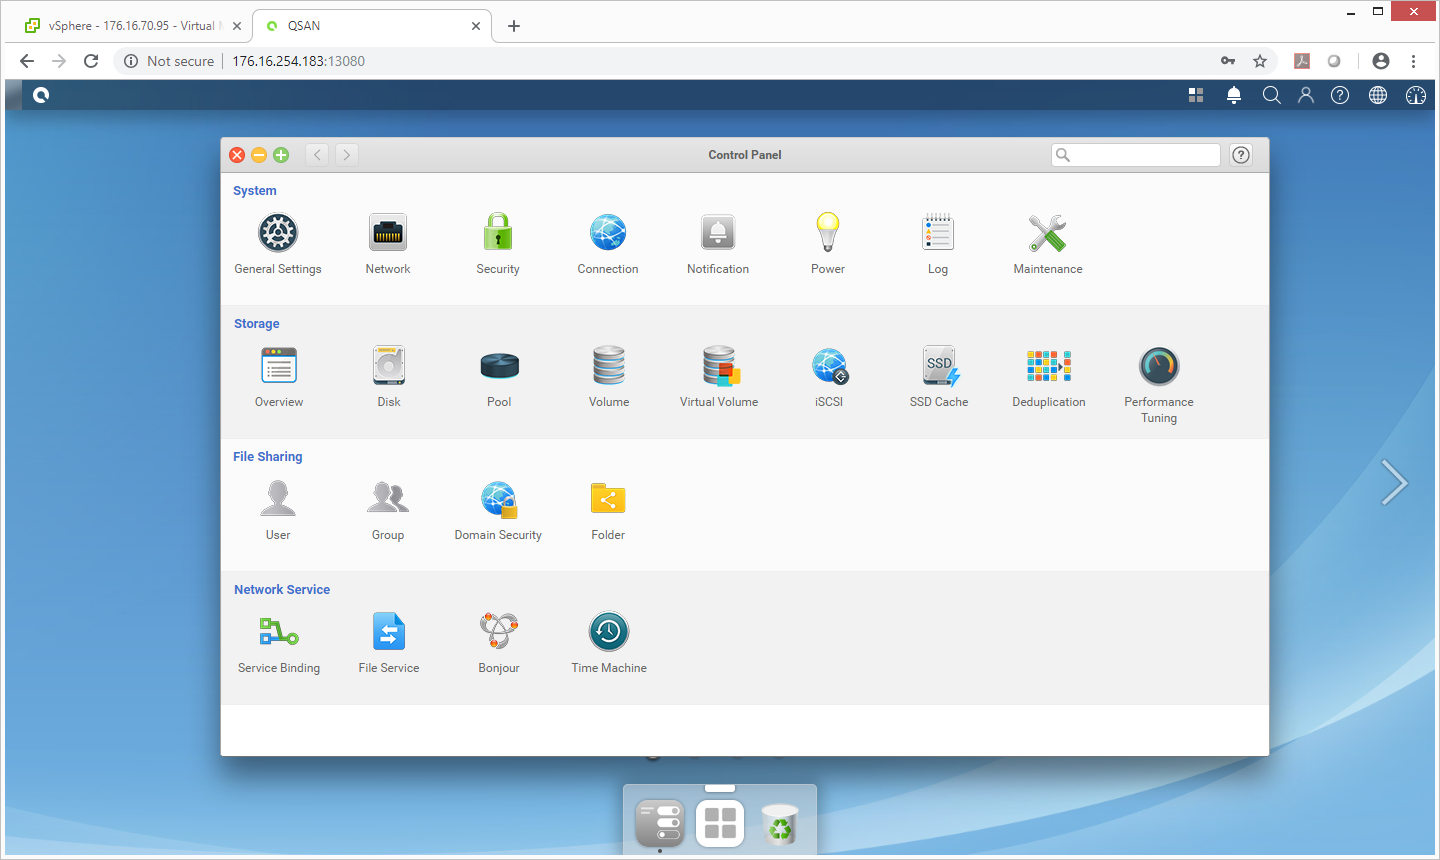Open the File Service icon
The width and height of the screenshot is (1440, 860).
[389, 632]
